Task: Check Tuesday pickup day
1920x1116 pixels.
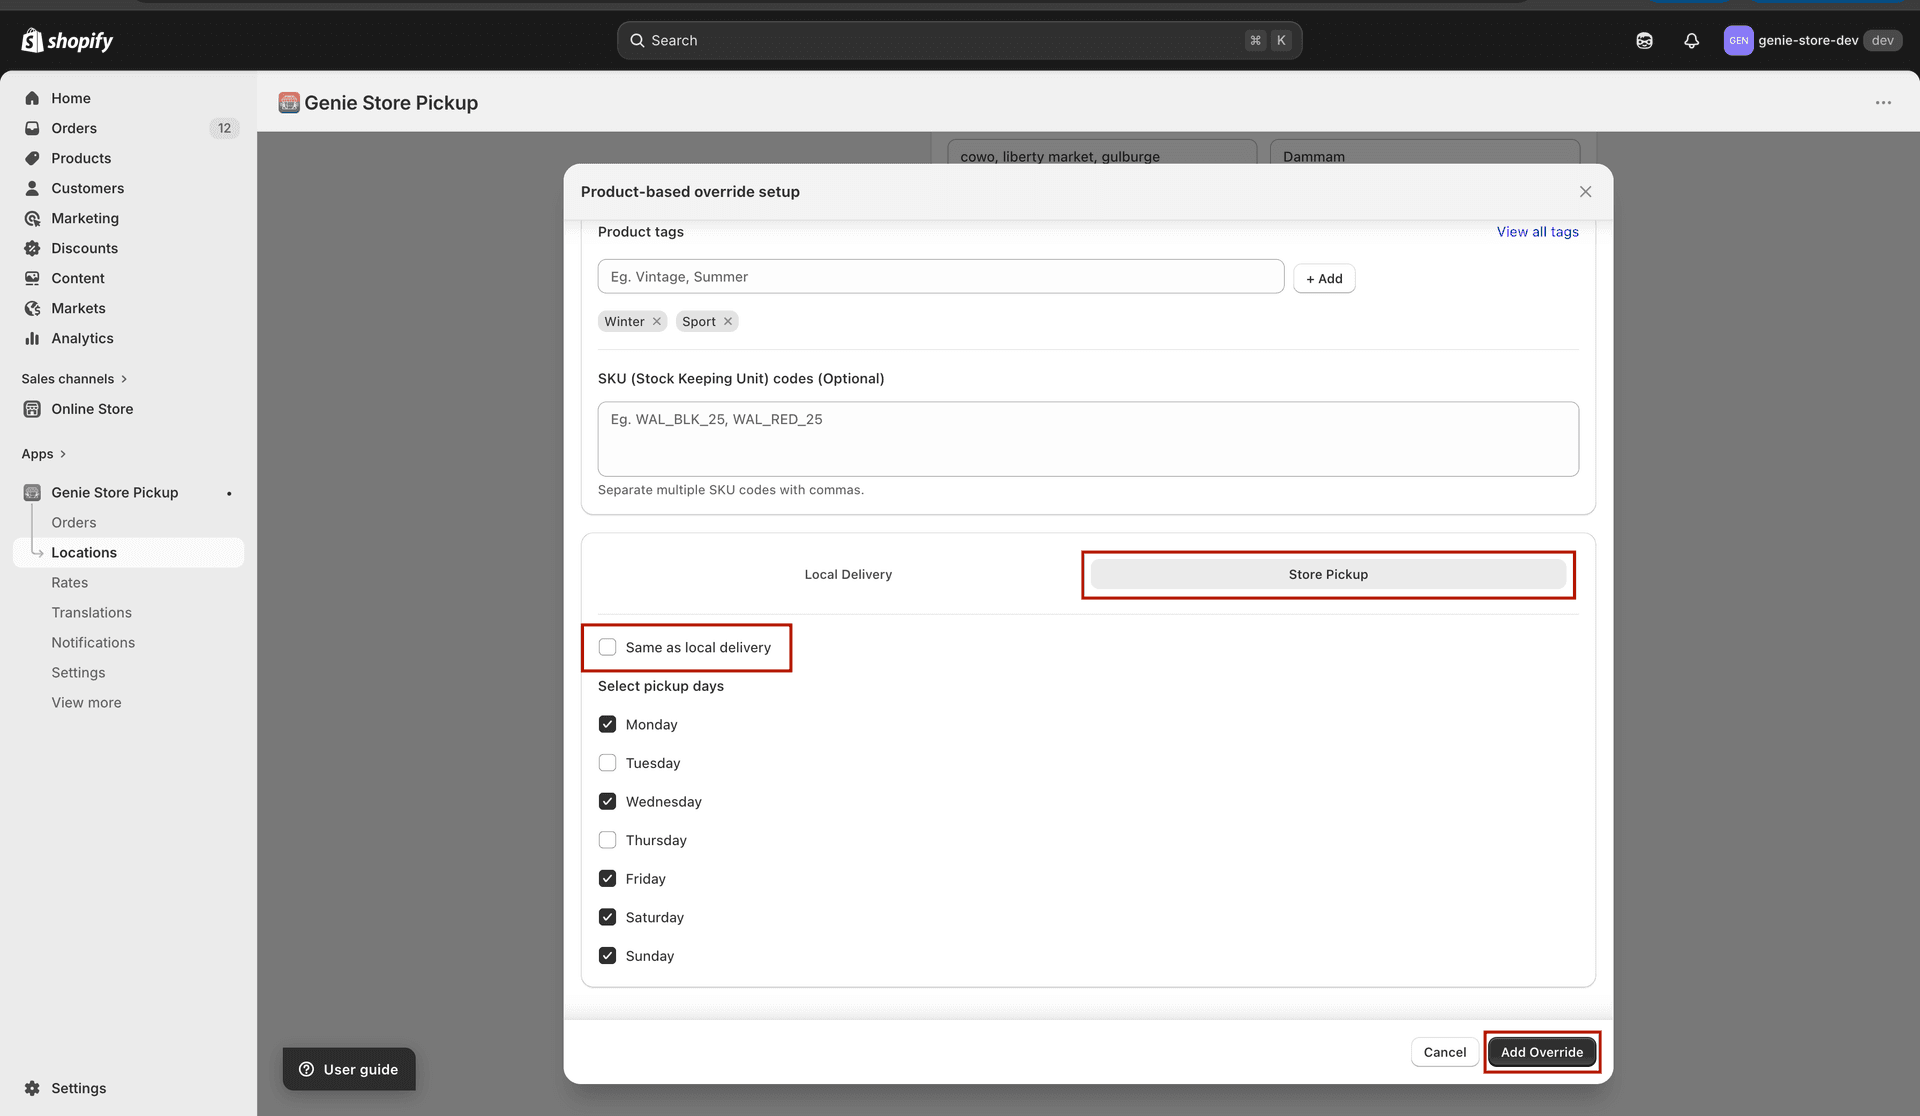Action: pos(607,763)
